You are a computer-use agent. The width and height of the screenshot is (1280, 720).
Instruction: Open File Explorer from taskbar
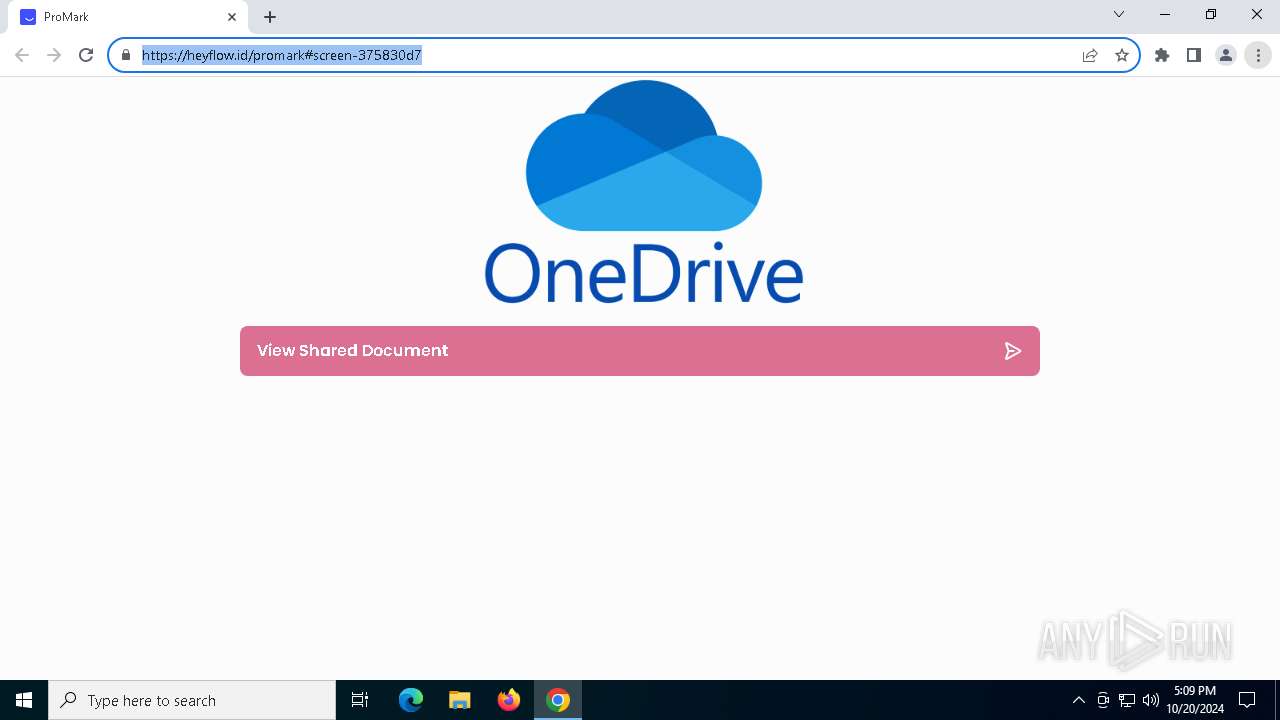(x=460, y=700)
